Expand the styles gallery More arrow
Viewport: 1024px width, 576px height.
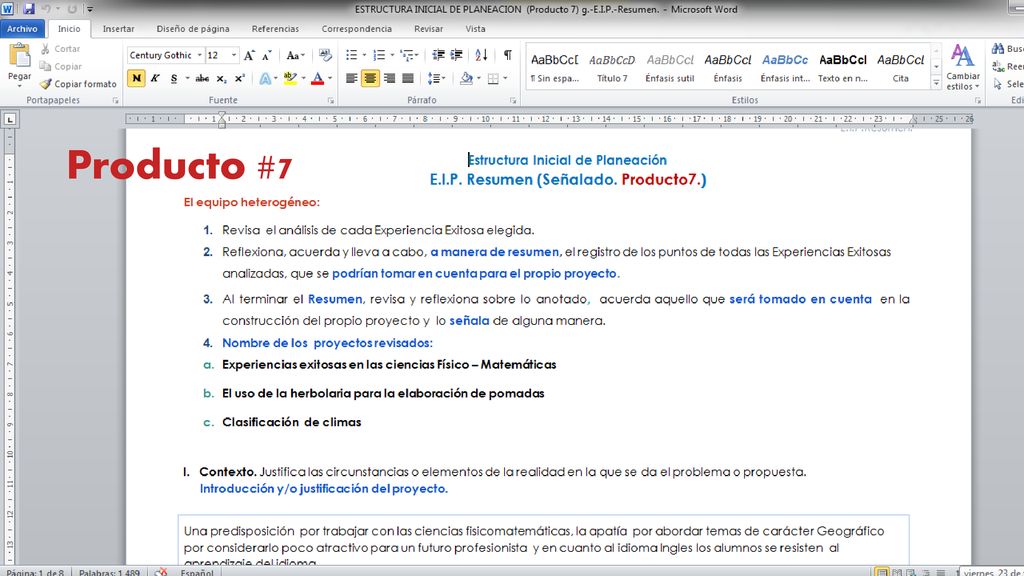coord(936,82)
